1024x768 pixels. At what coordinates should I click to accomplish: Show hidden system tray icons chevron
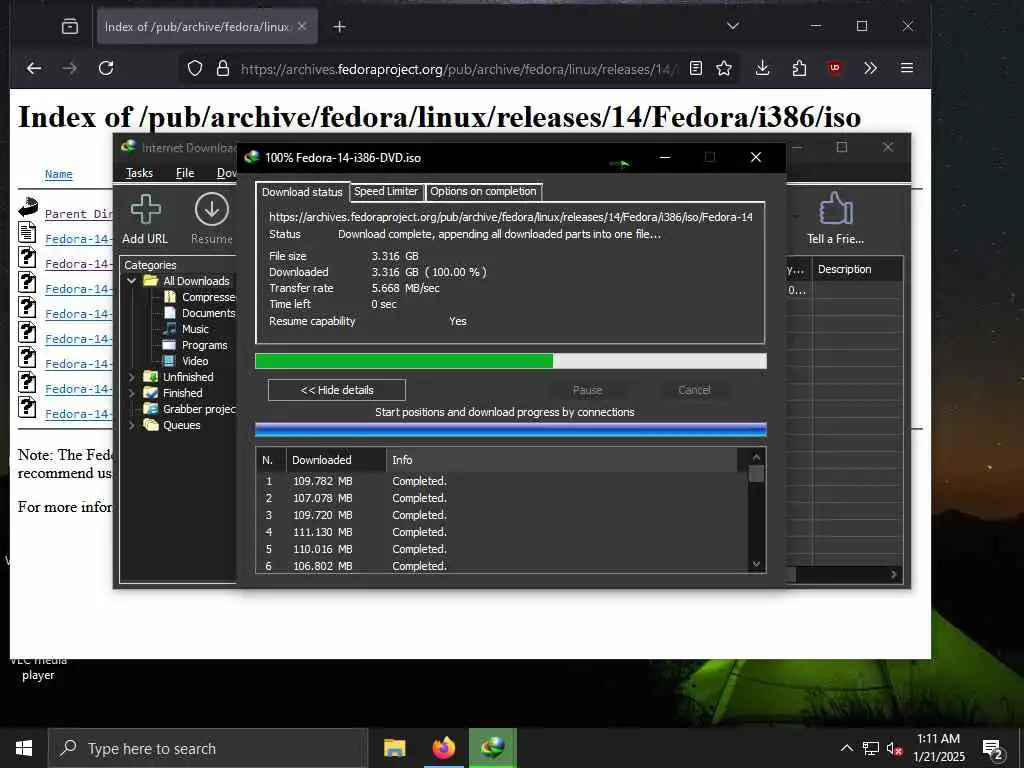coord(846,748)
